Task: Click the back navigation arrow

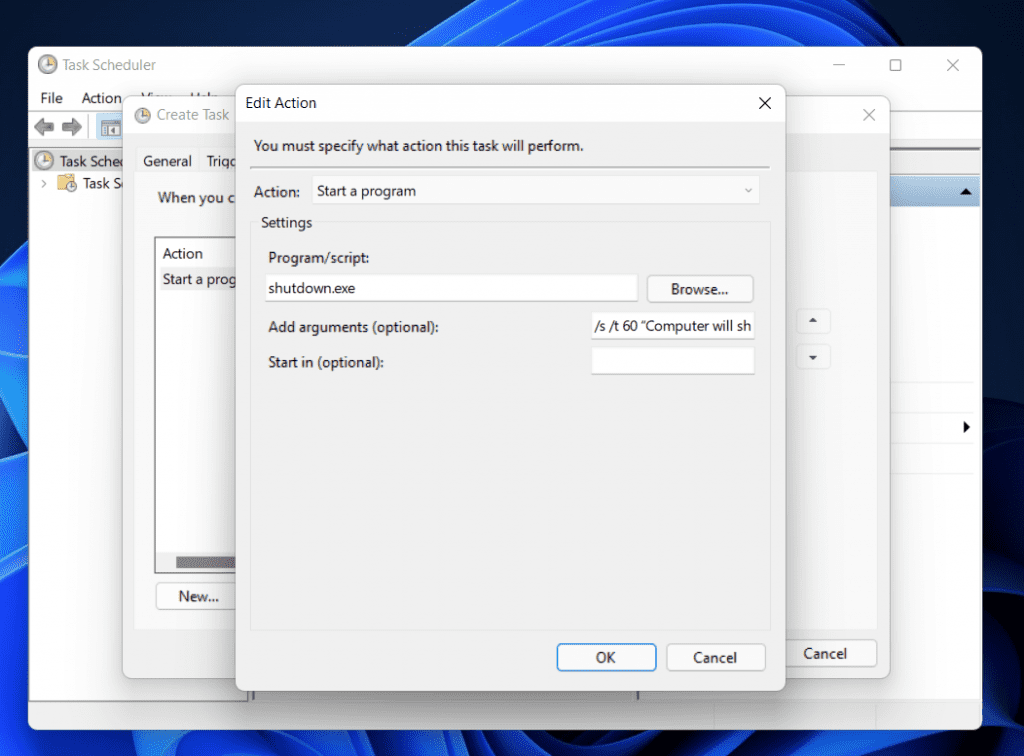Action: pyautogui.click(x=43, y=127)
